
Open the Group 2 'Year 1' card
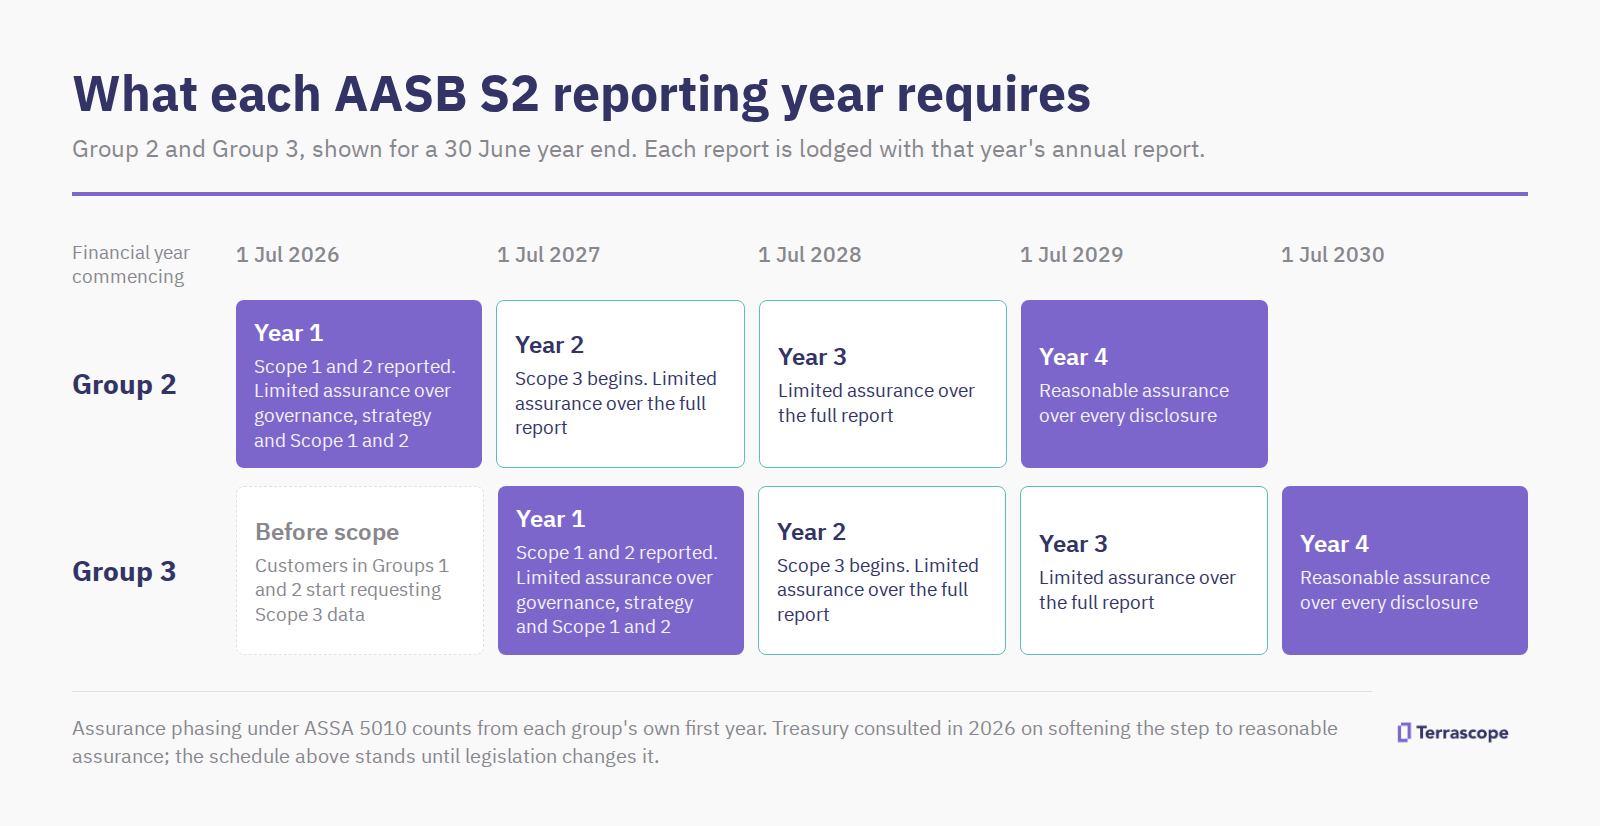coord(359,384)
